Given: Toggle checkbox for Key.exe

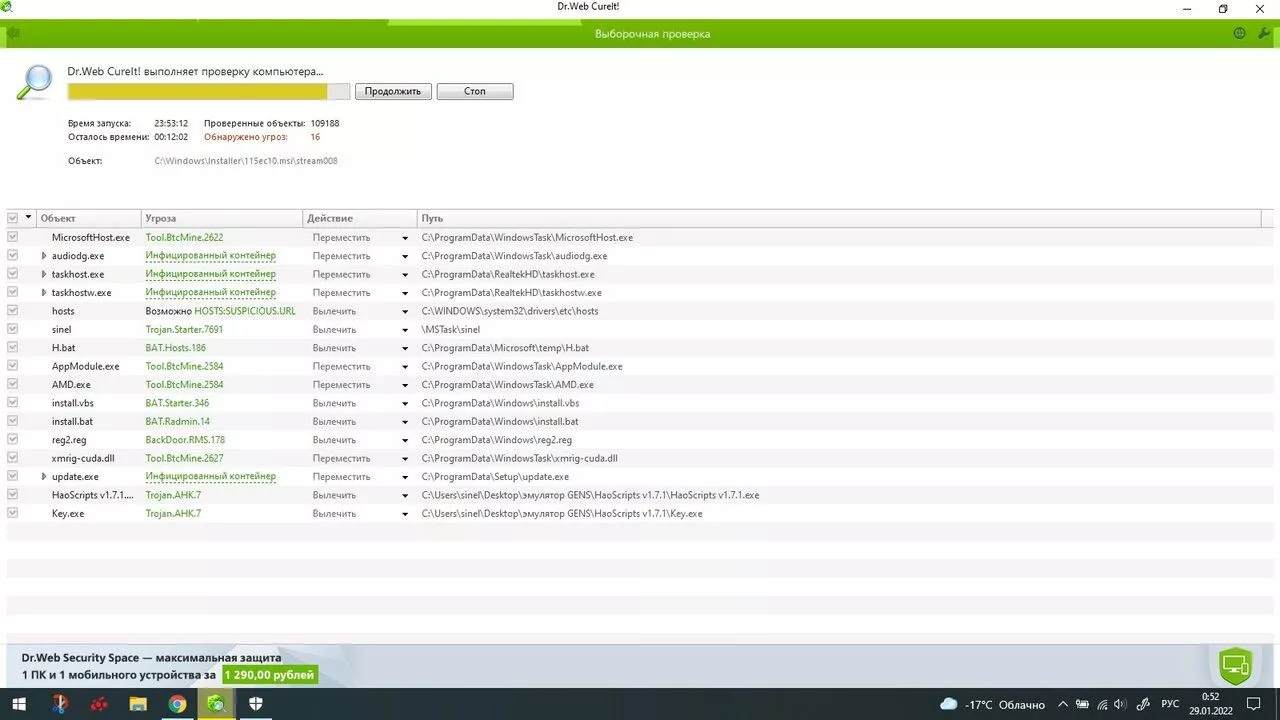Looking at the screenshot, I should point(13,513).
